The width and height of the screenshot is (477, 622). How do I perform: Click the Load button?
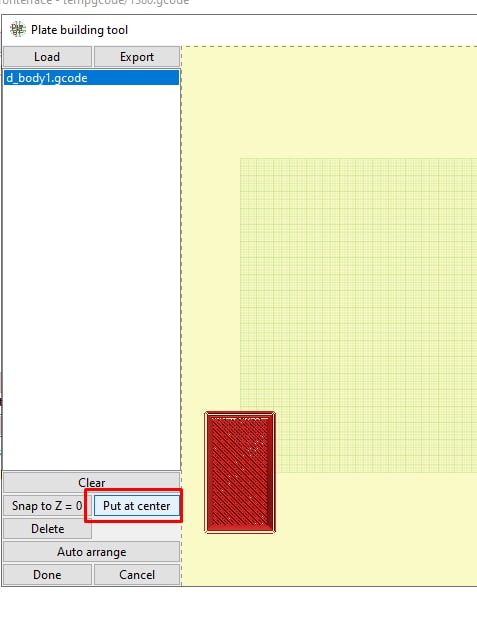(x=47, y=57)
